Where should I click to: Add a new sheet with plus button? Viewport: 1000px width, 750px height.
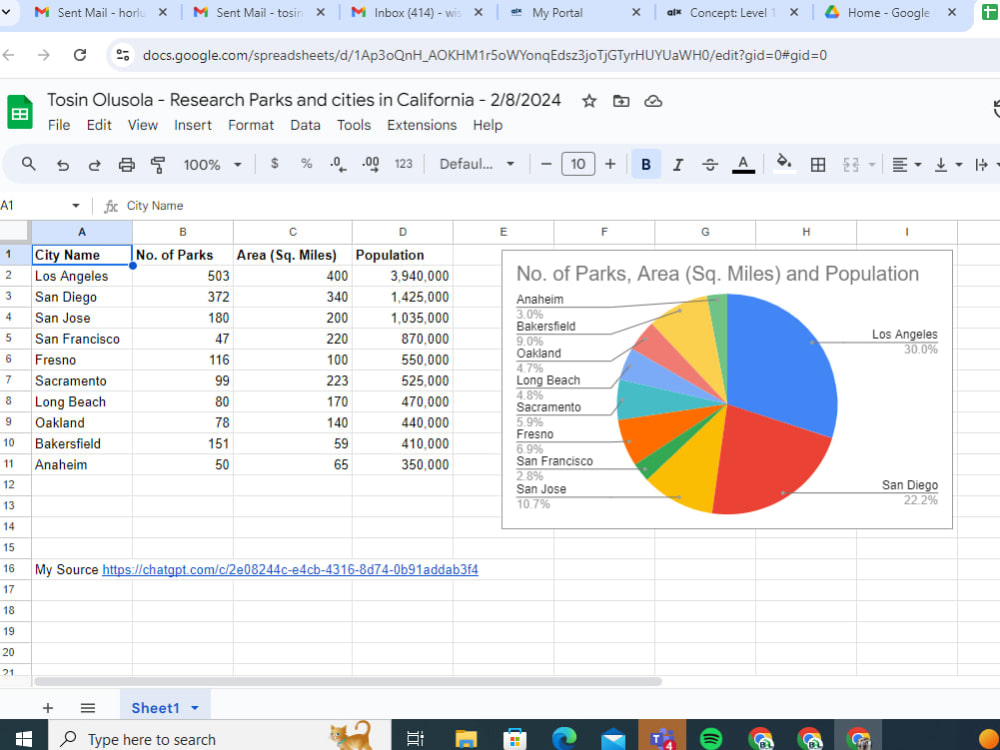pyautogui.click(x=47, y=708)
